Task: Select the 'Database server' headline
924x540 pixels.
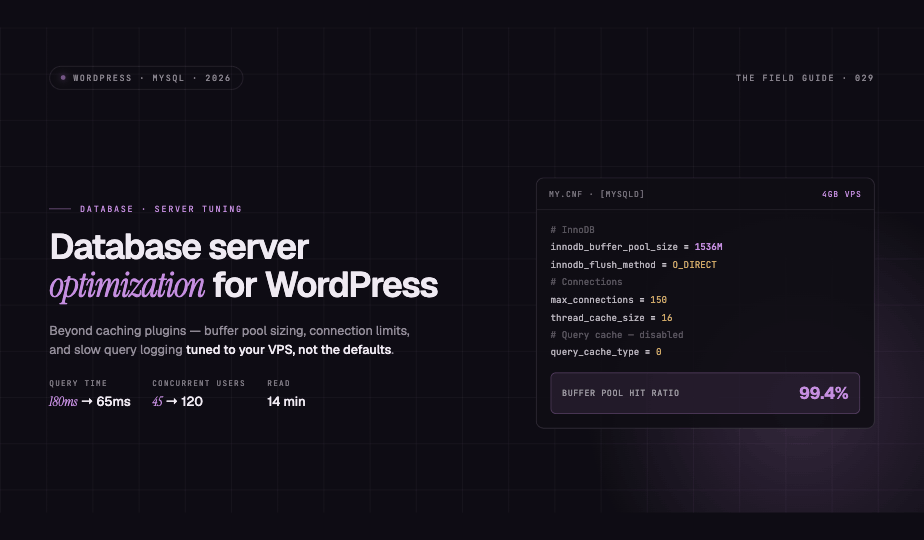Action: [x=179, y=246]
